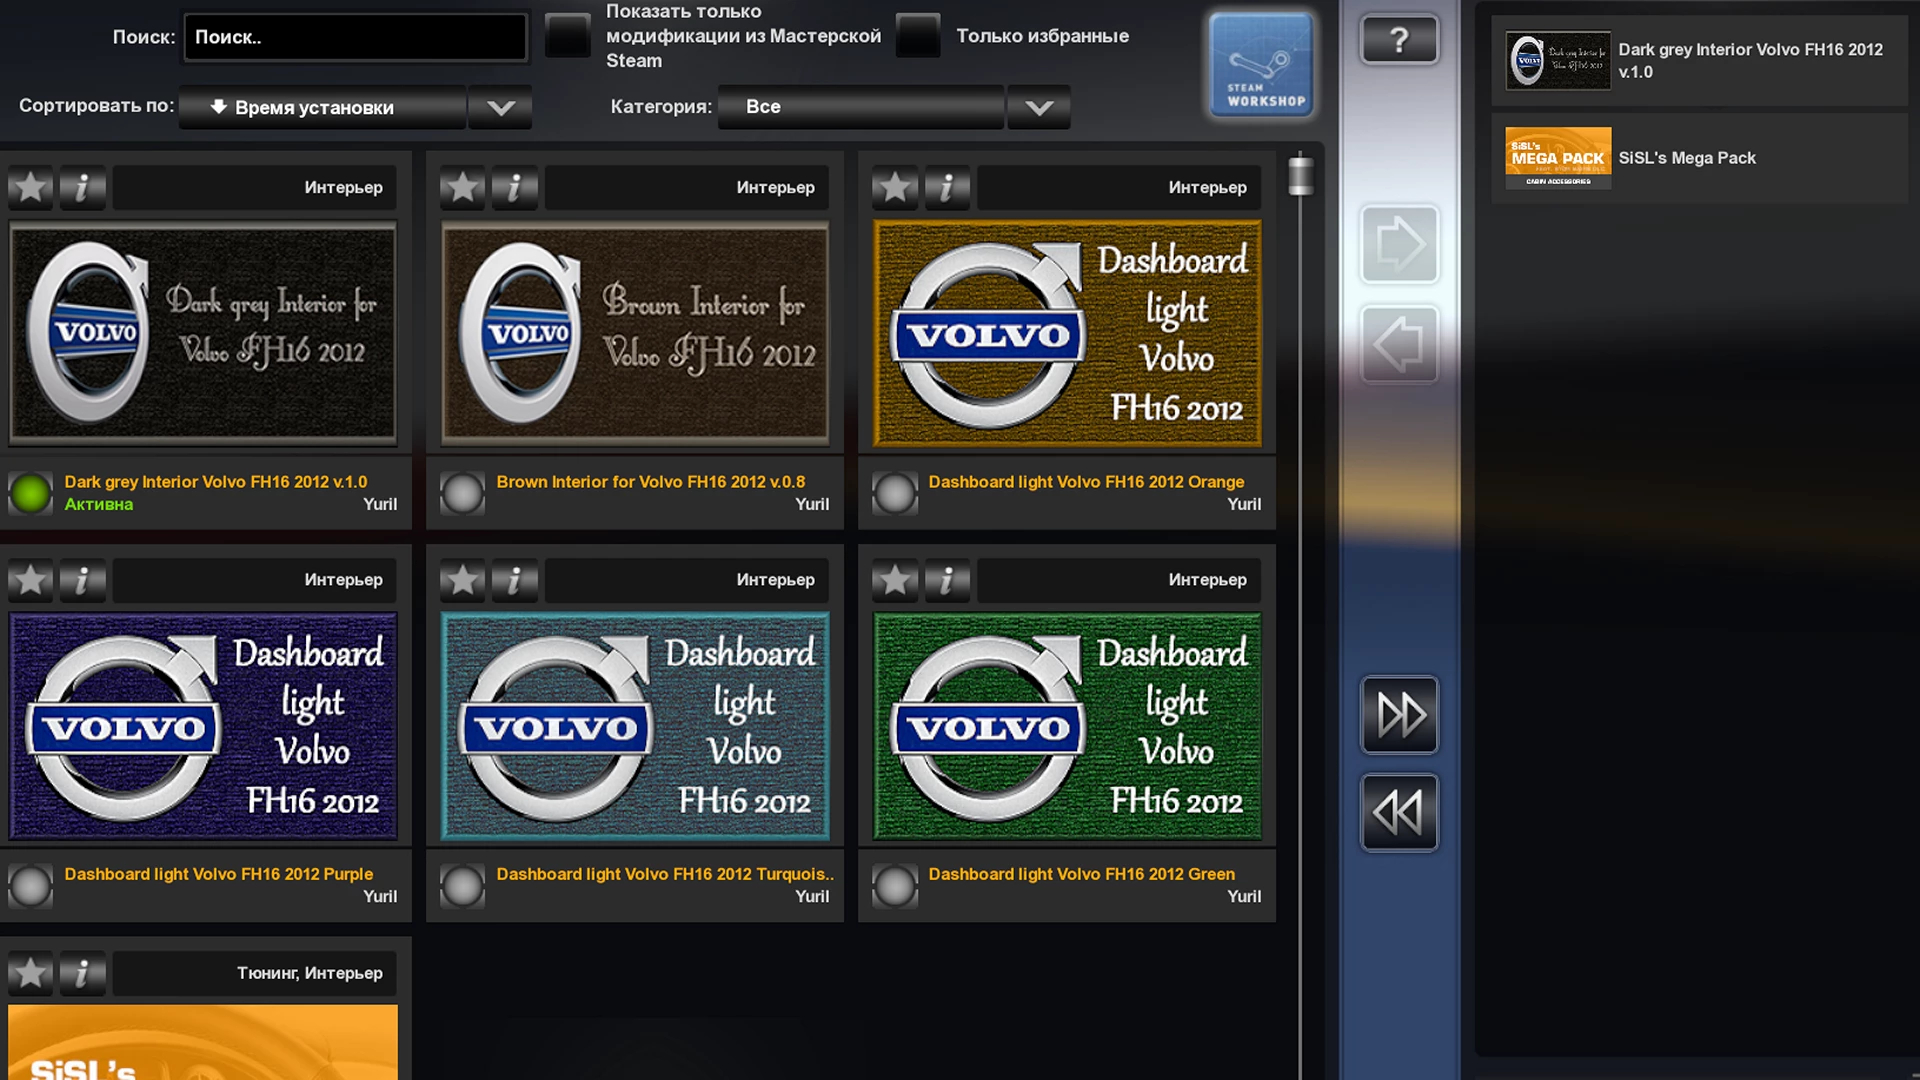Select SiSL's Mega Pack in active list
The height and width of the screenshot is (1080, 1920).
point(1698,158)
